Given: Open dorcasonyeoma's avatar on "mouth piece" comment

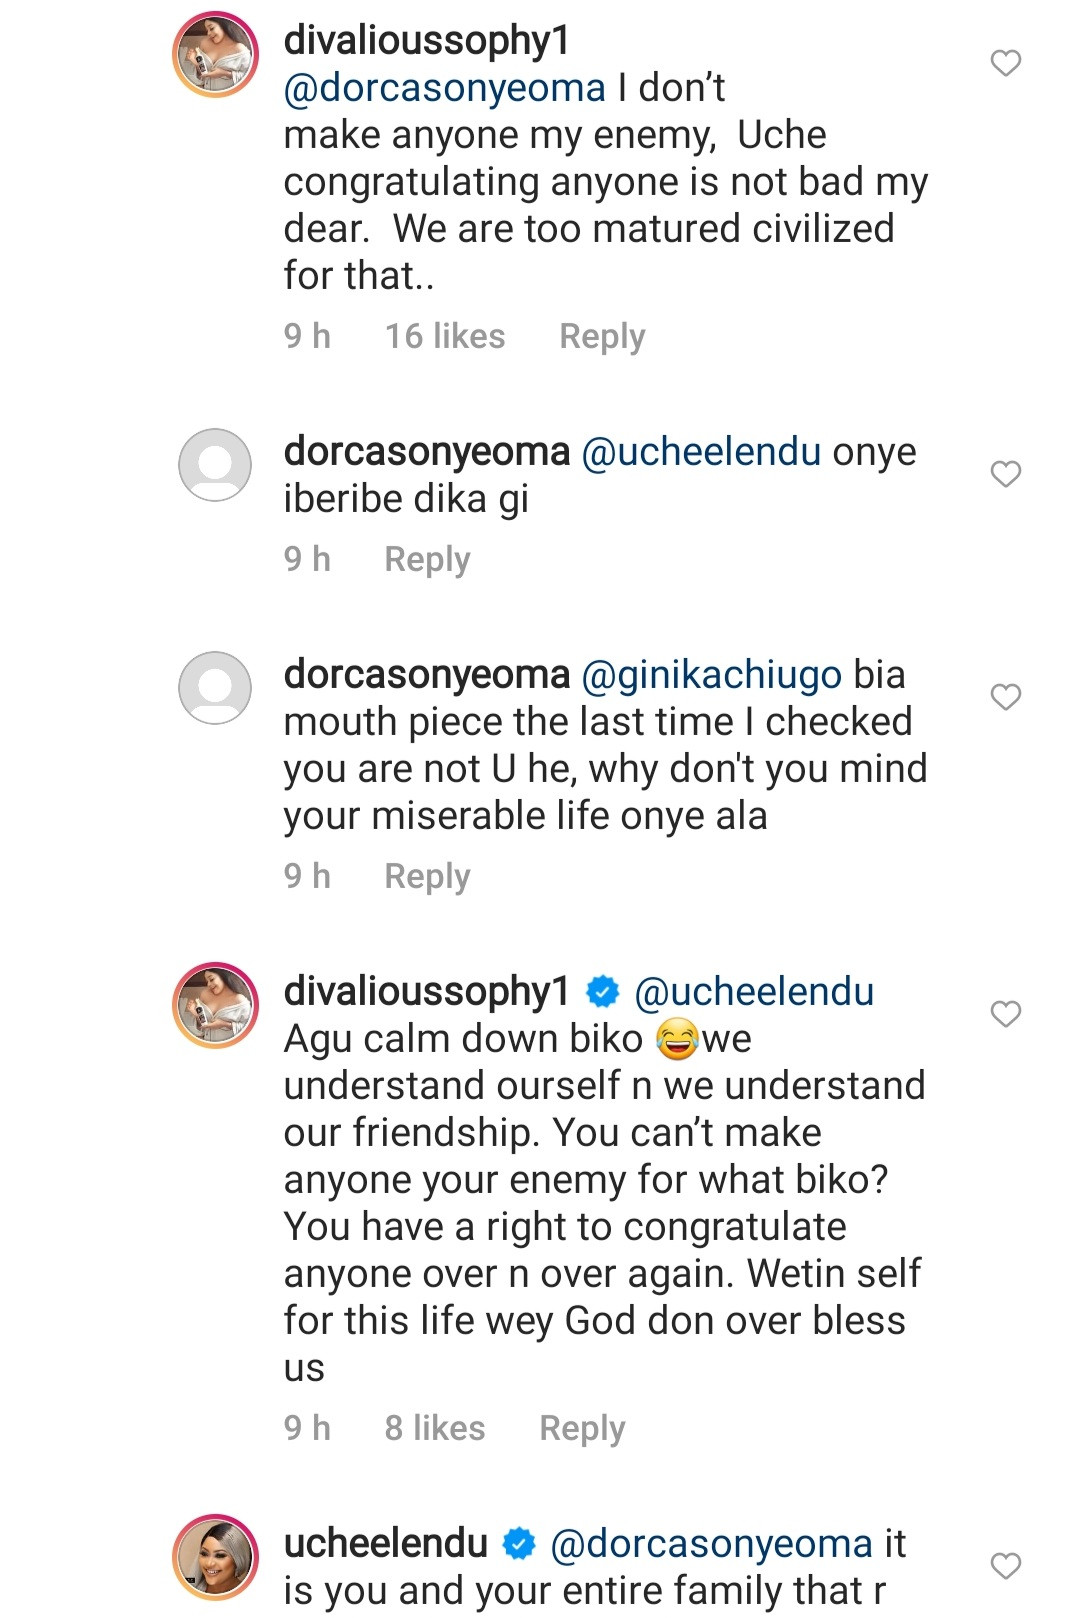Looking at the screenshot, I should (x=215, y=688).
